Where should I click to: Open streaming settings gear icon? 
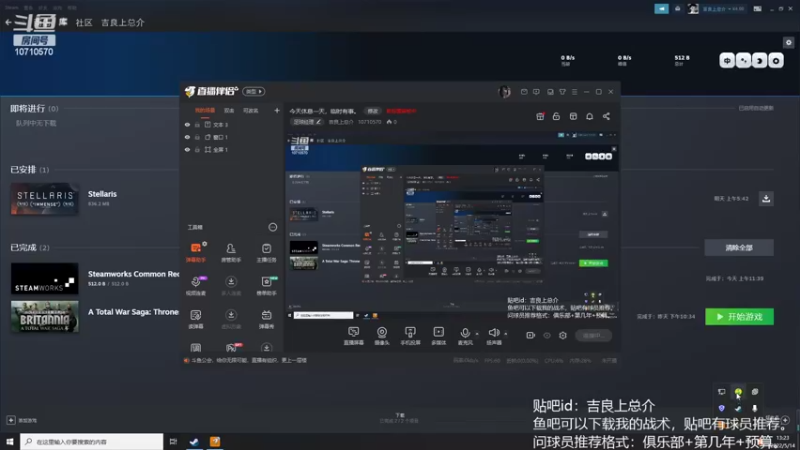tap(563, 335)
